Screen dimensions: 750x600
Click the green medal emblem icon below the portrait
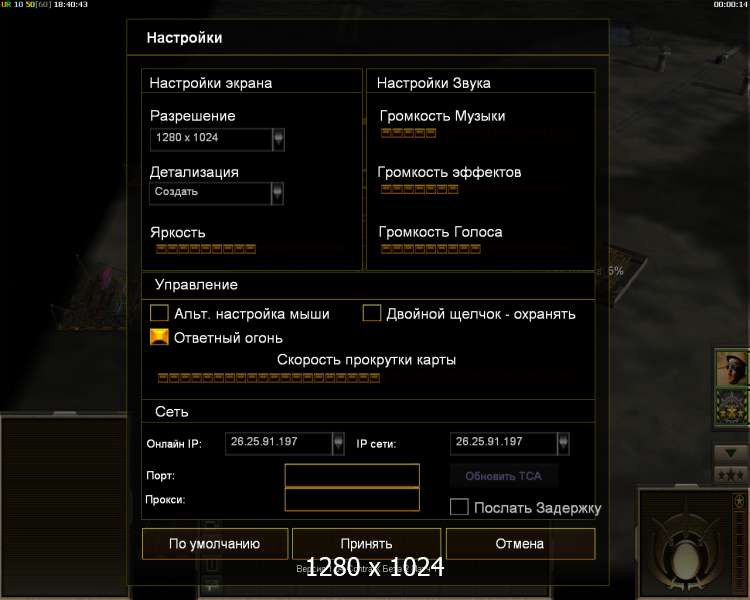[732, 407]
